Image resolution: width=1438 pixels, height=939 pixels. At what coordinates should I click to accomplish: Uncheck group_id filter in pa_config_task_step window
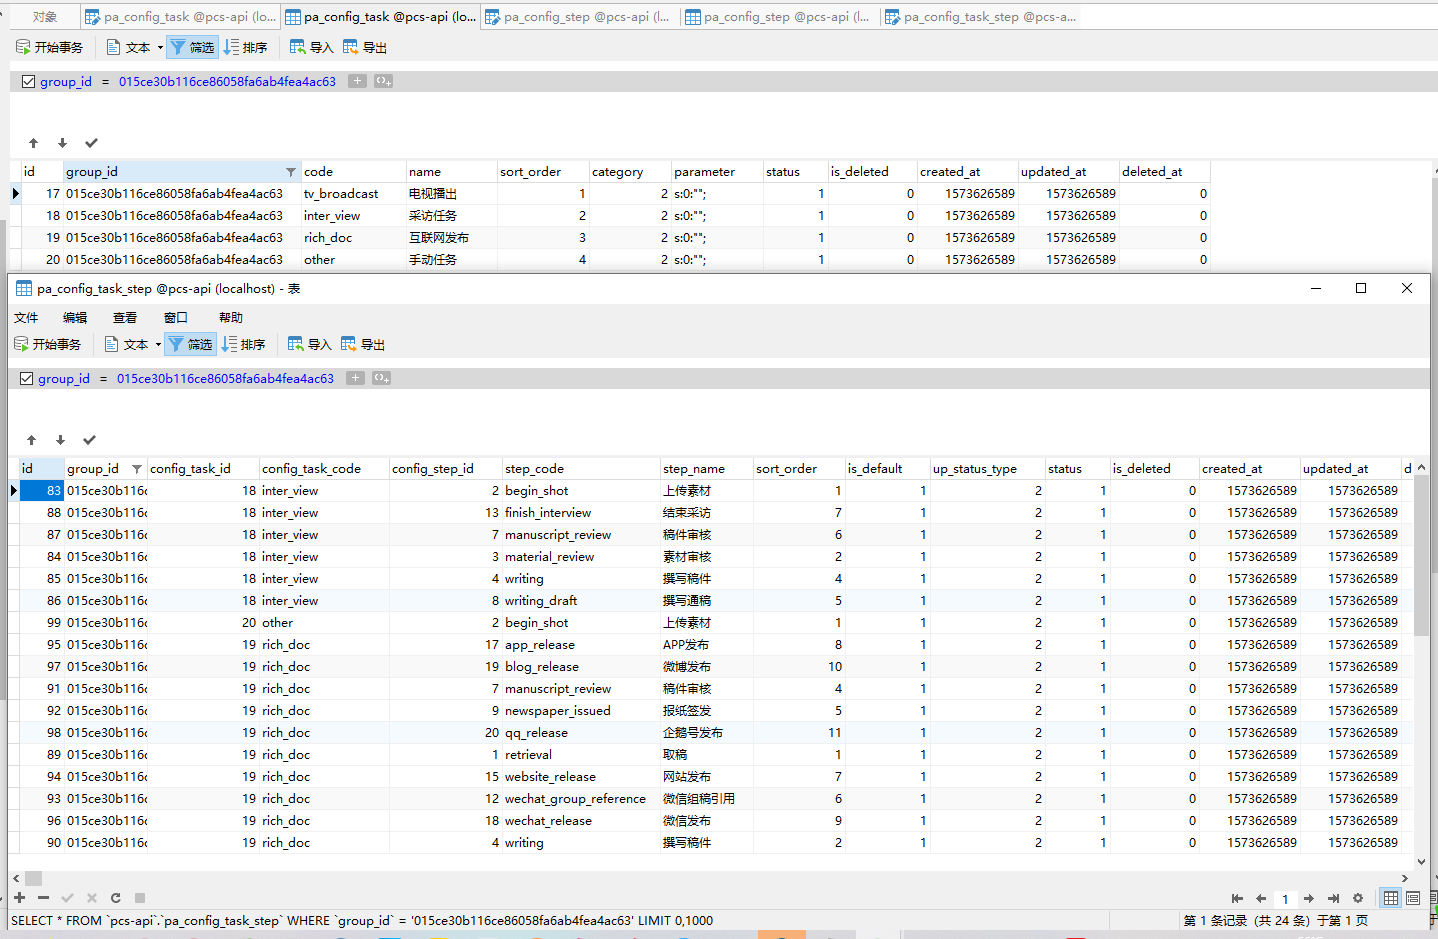coord(27,379)
